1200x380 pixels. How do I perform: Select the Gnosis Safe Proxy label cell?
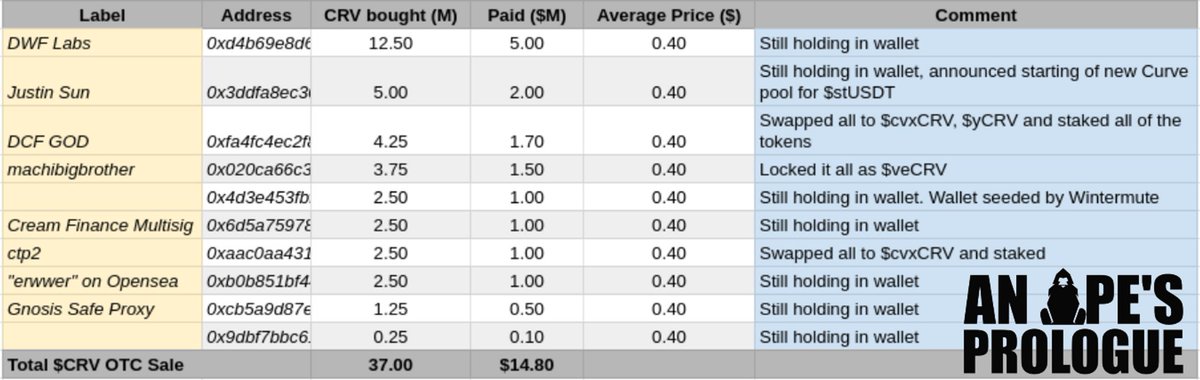(x=102, y=309)
